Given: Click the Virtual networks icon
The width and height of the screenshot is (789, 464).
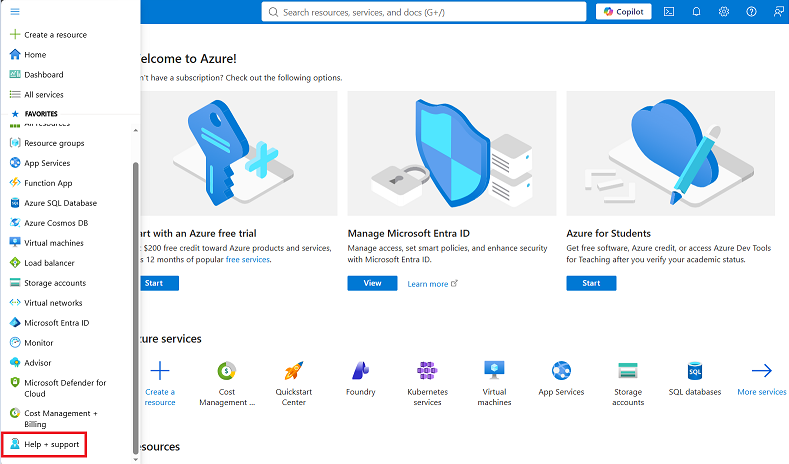Looking at the screenshot, I should point(15,302).
